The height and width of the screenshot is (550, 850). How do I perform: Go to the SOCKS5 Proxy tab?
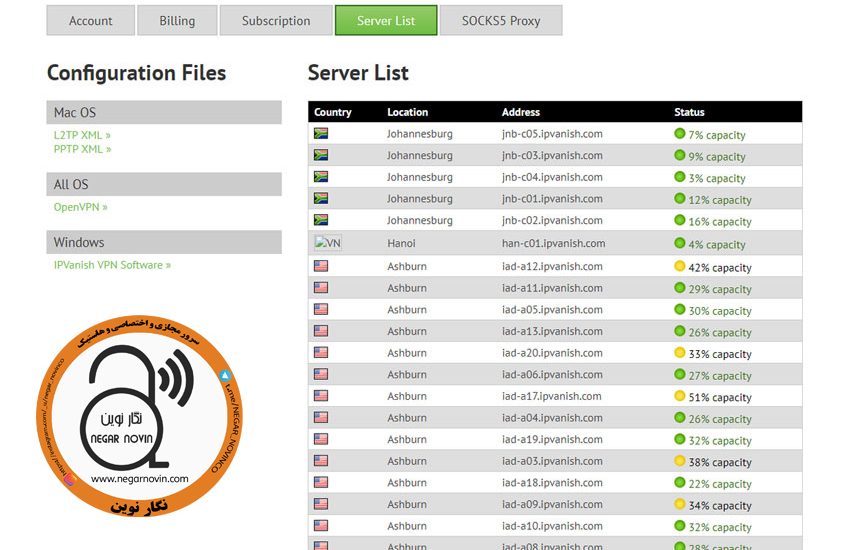point(501,21)
